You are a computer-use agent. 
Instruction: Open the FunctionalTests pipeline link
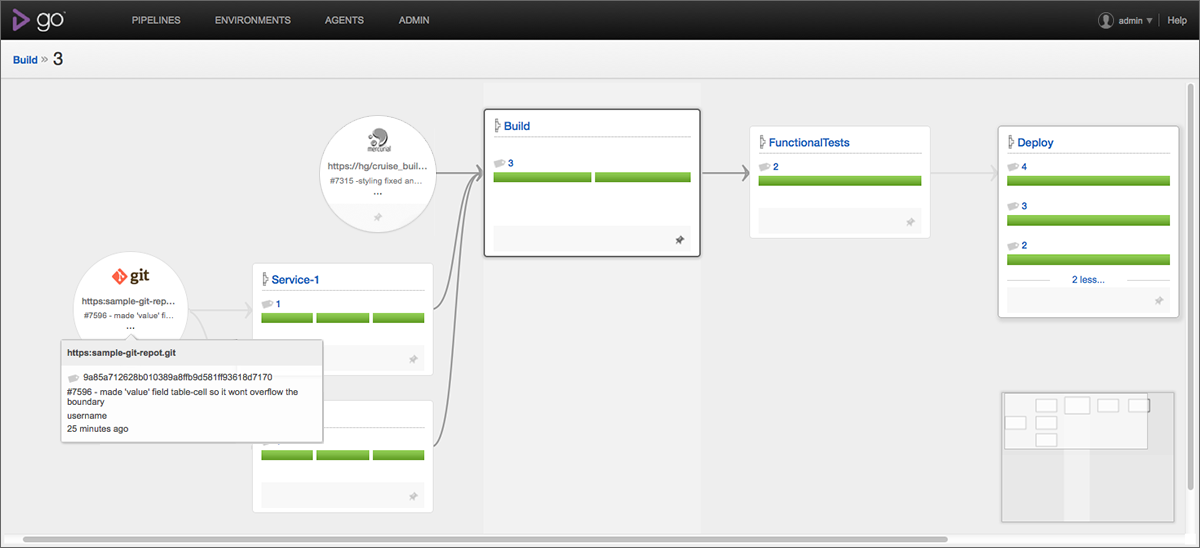coord(809,142)
